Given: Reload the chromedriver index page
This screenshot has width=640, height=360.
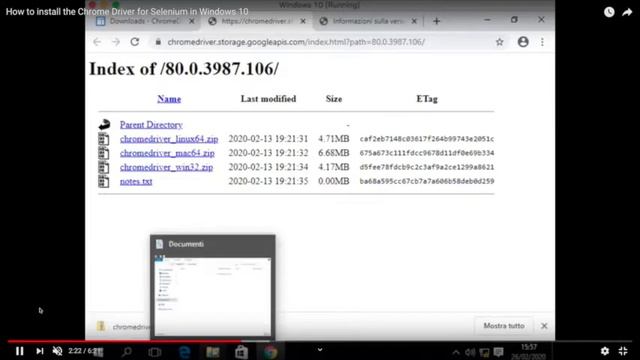Looking at the screenshot, I should pos(135,42).
